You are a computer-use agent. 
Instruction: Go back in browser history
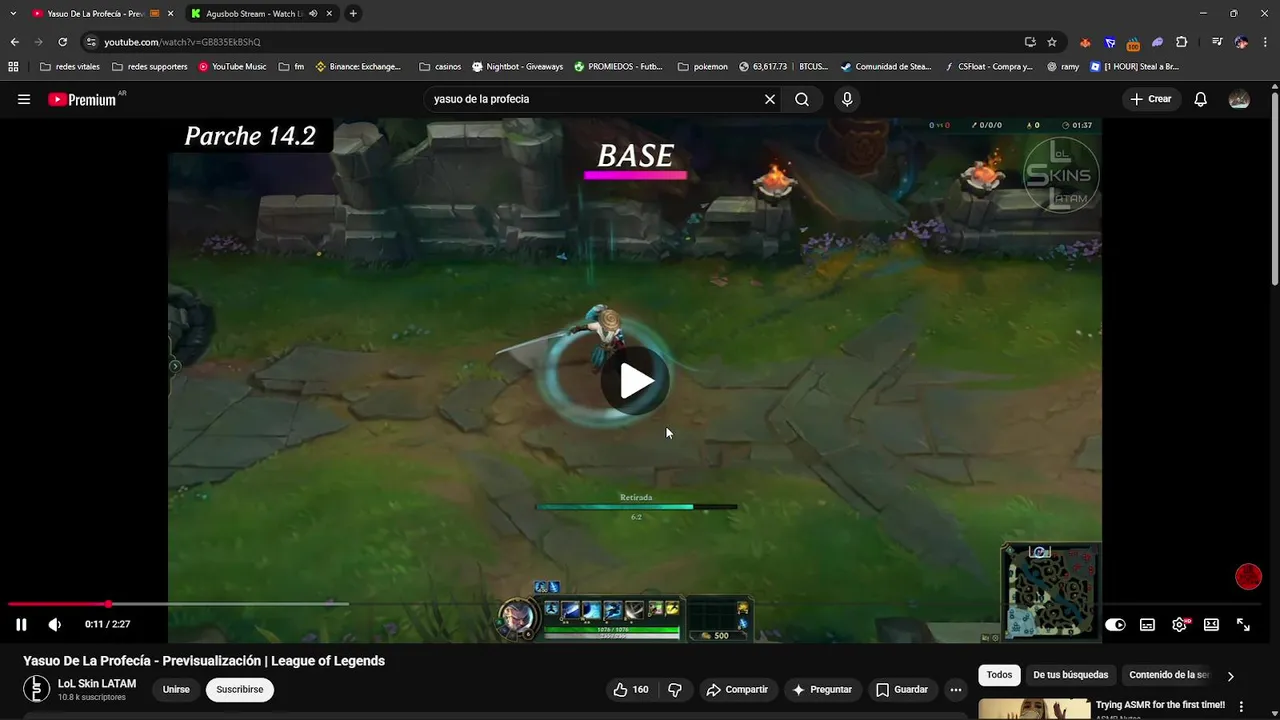click(x=14, y=42)
